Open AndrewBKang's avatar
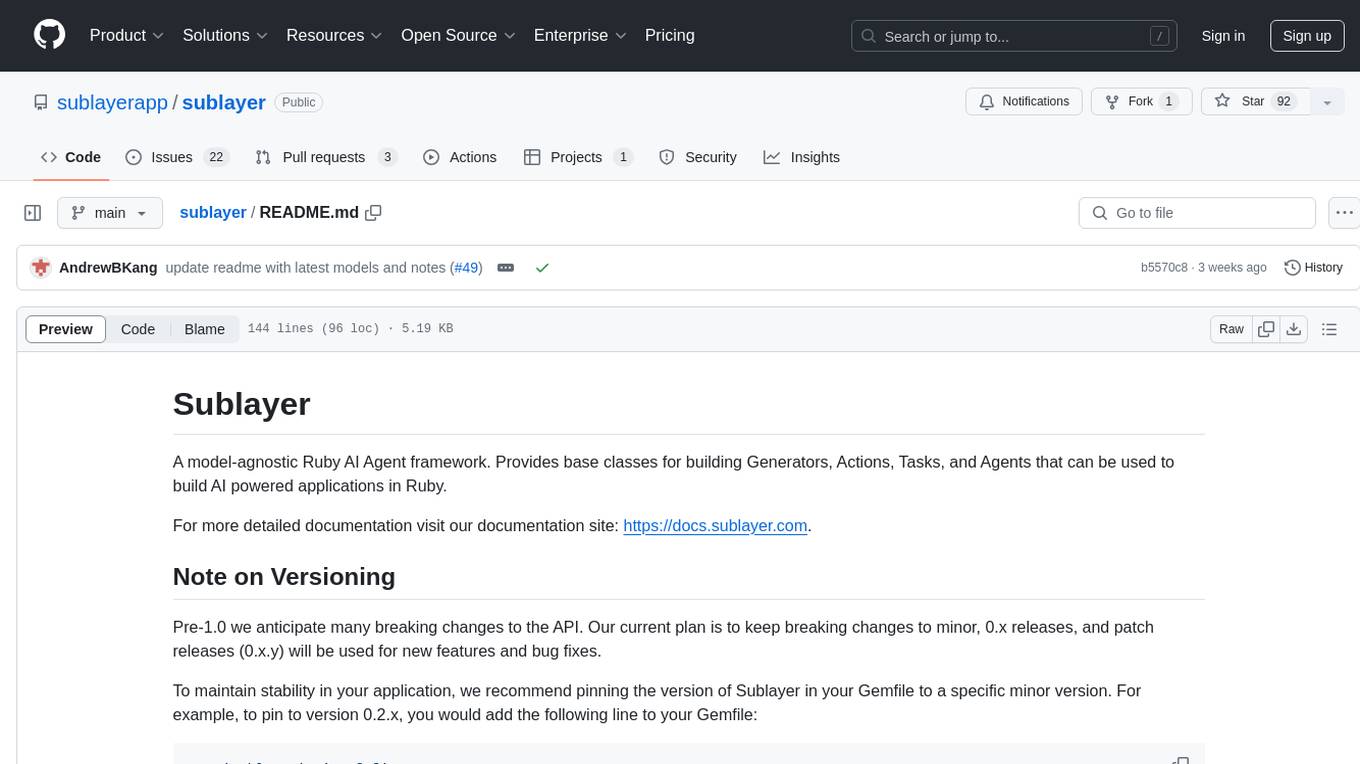The height and width of the screenshot is (764, 1360). (x=41, y=268)
